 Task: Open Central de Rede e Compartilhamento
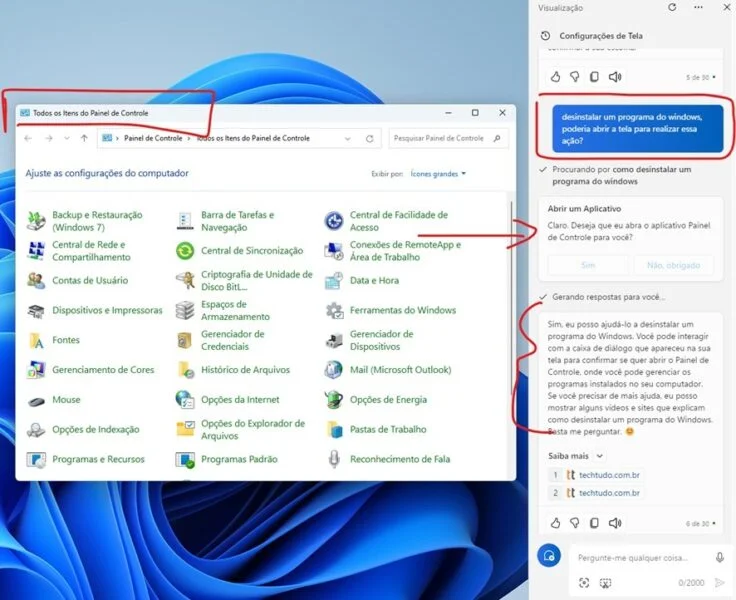(79, 251)
